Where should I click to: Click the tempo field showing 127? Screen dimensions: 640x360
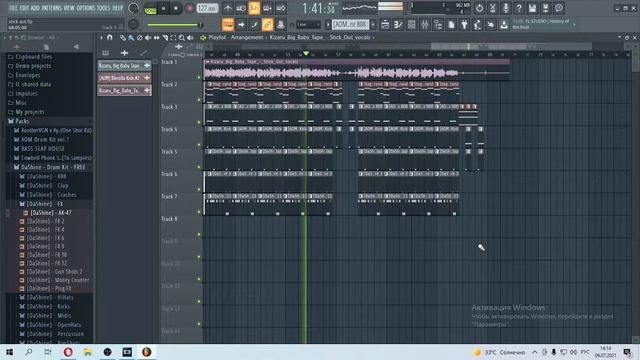coord(207,8)
